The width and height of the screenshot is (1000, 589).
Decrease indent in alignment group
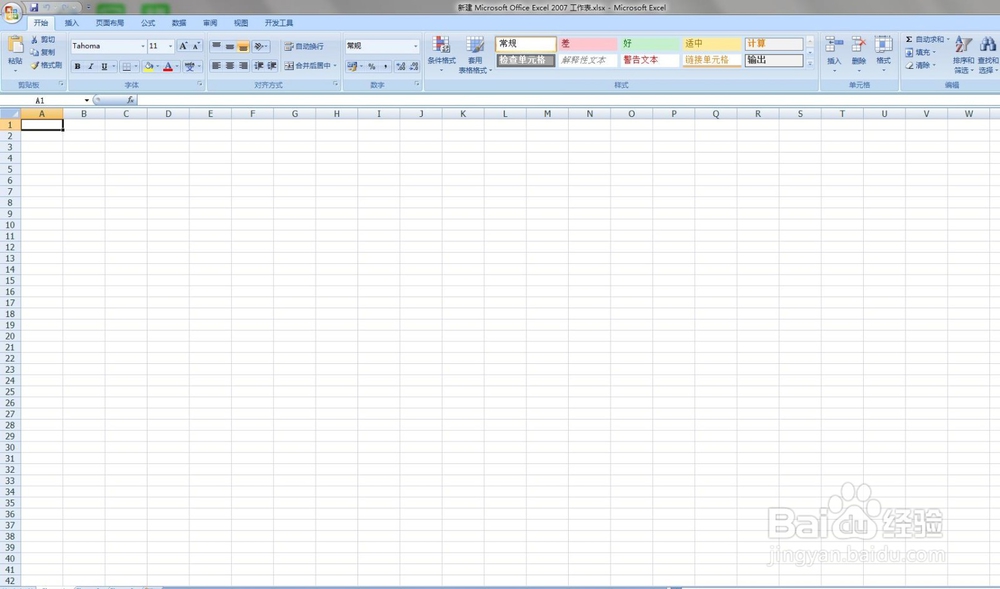click(259, 66)
